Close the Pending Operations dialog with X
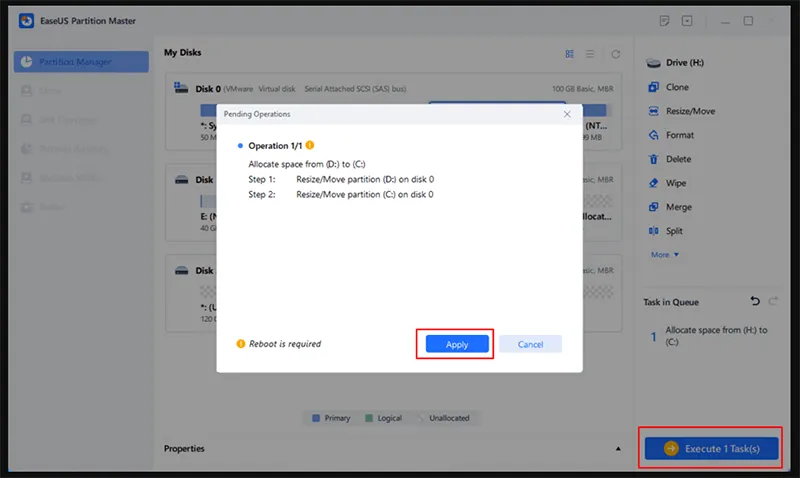800x478 pixels. [567, 114]
